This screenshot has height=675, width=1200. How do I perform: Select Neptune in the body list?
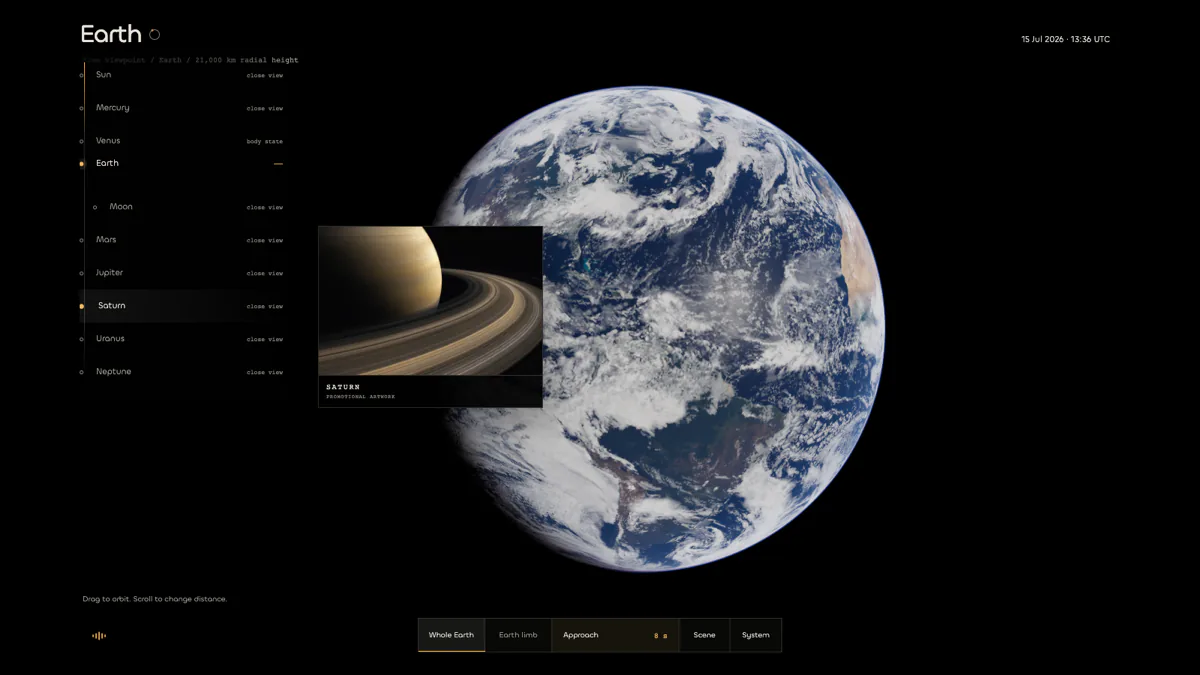point(113,372)
